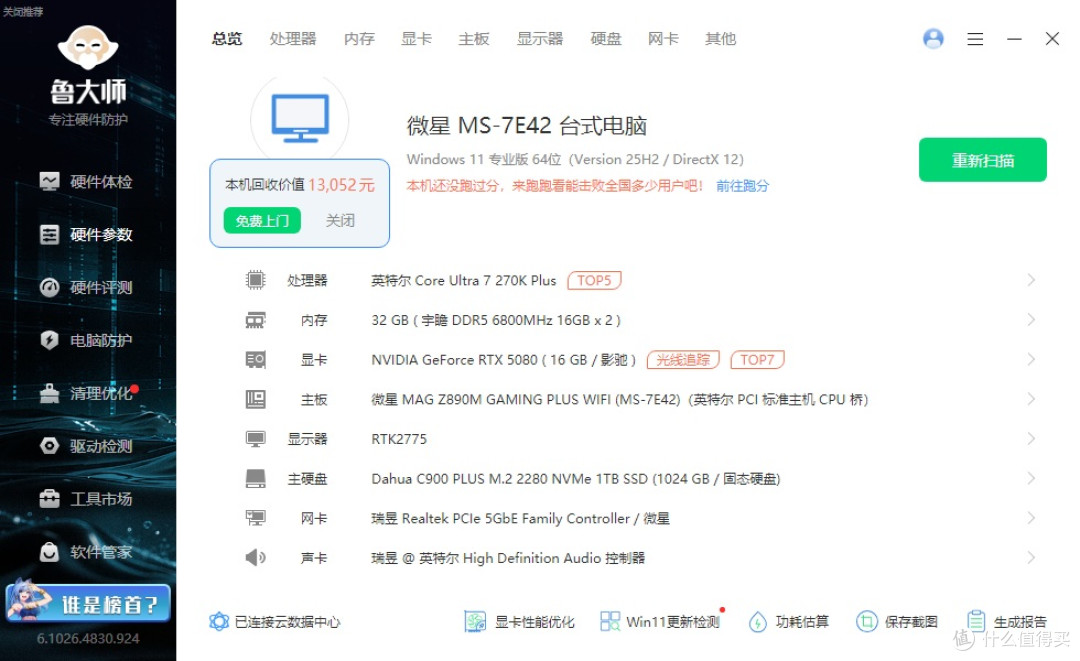Screen dimensions: 1080x661
Task: Click version number 6.1026.4830.924
Action: pyautogui.click(x=88, y=638)
